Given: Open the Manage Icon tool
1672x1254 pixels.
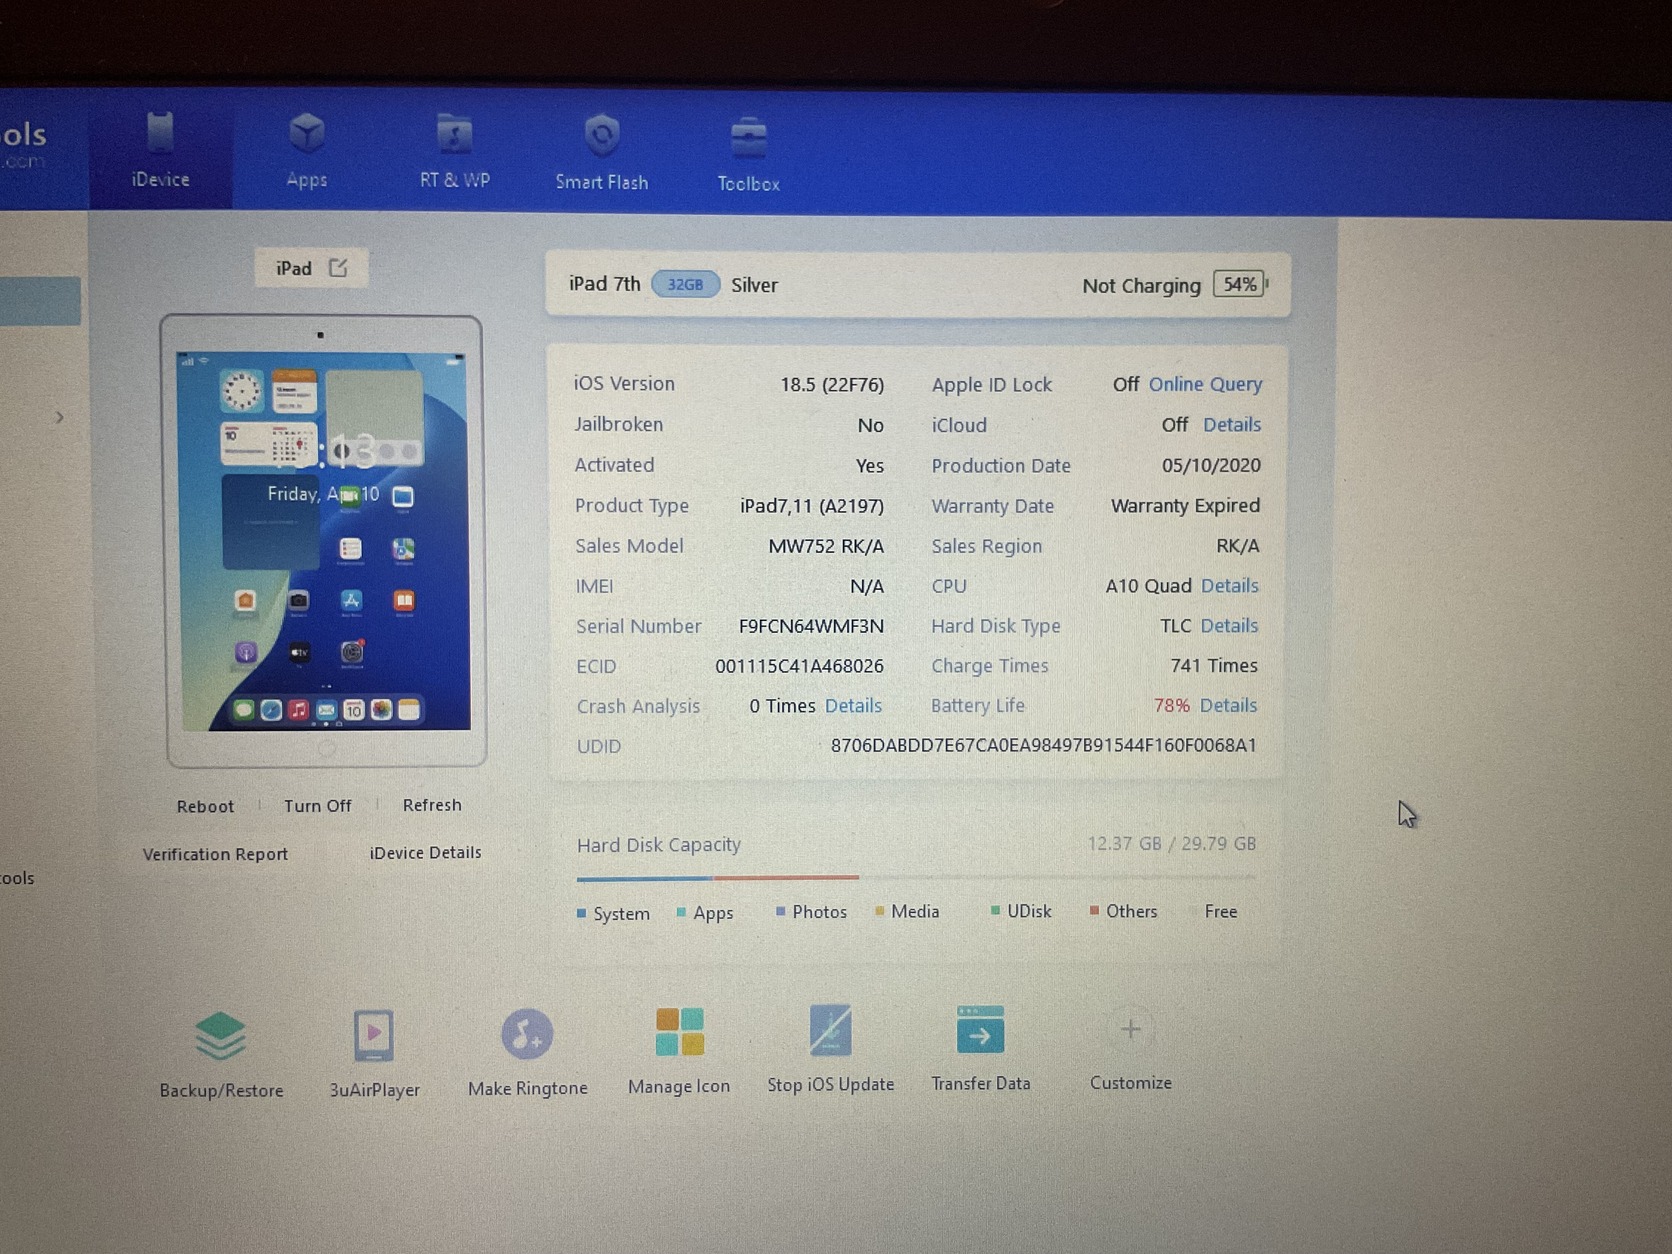Looking at the screenshot, I should pos(679,1032).
